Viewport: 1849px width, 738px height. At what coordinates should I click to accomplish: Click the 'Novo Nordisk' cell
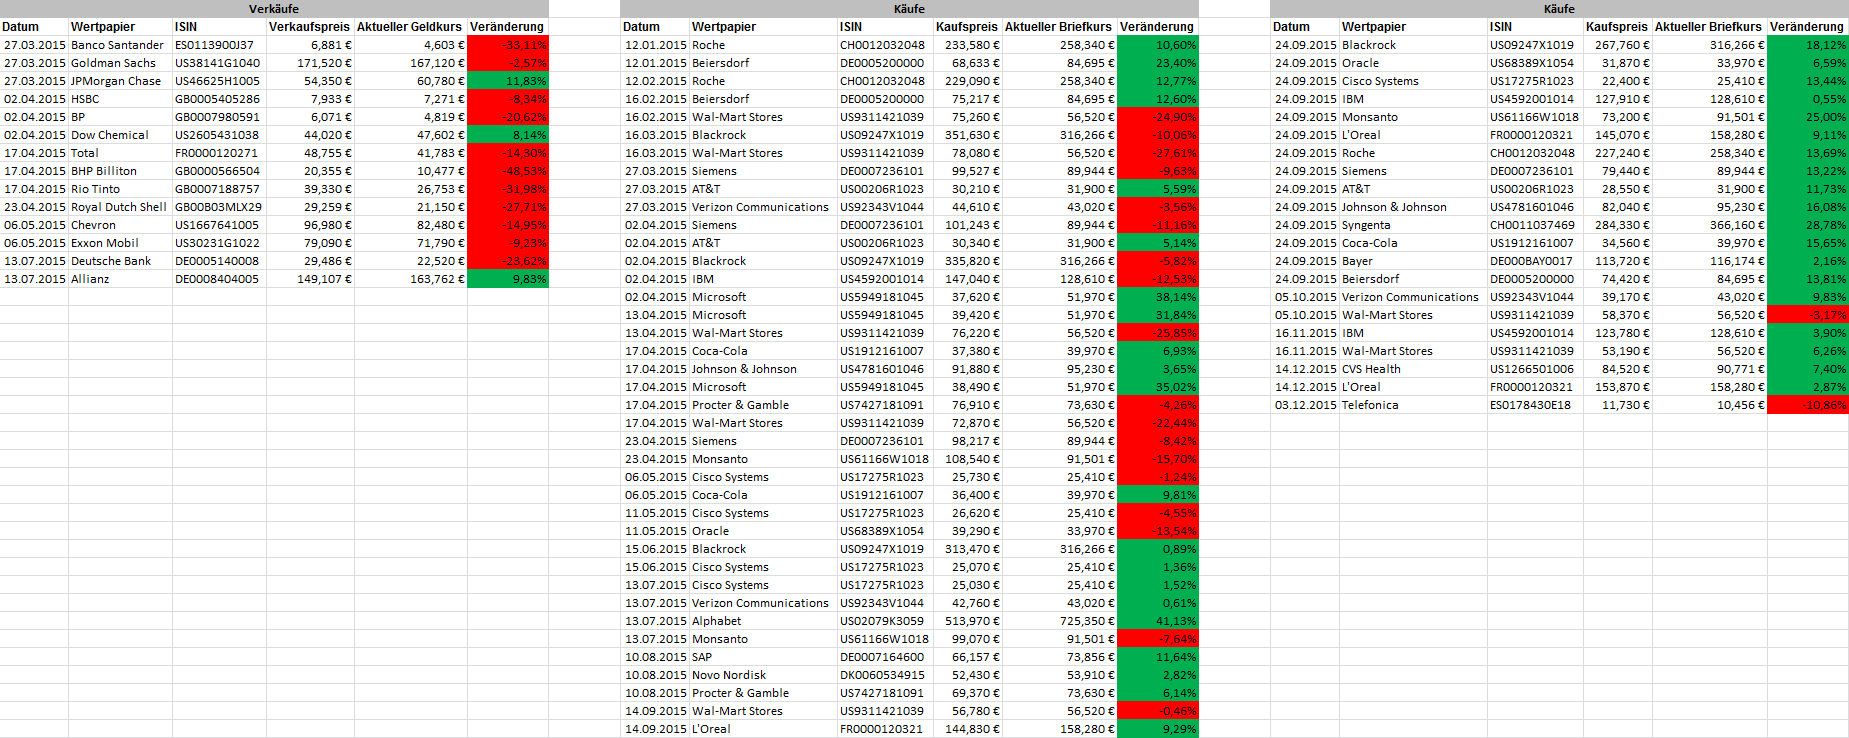tap(763, 675)
